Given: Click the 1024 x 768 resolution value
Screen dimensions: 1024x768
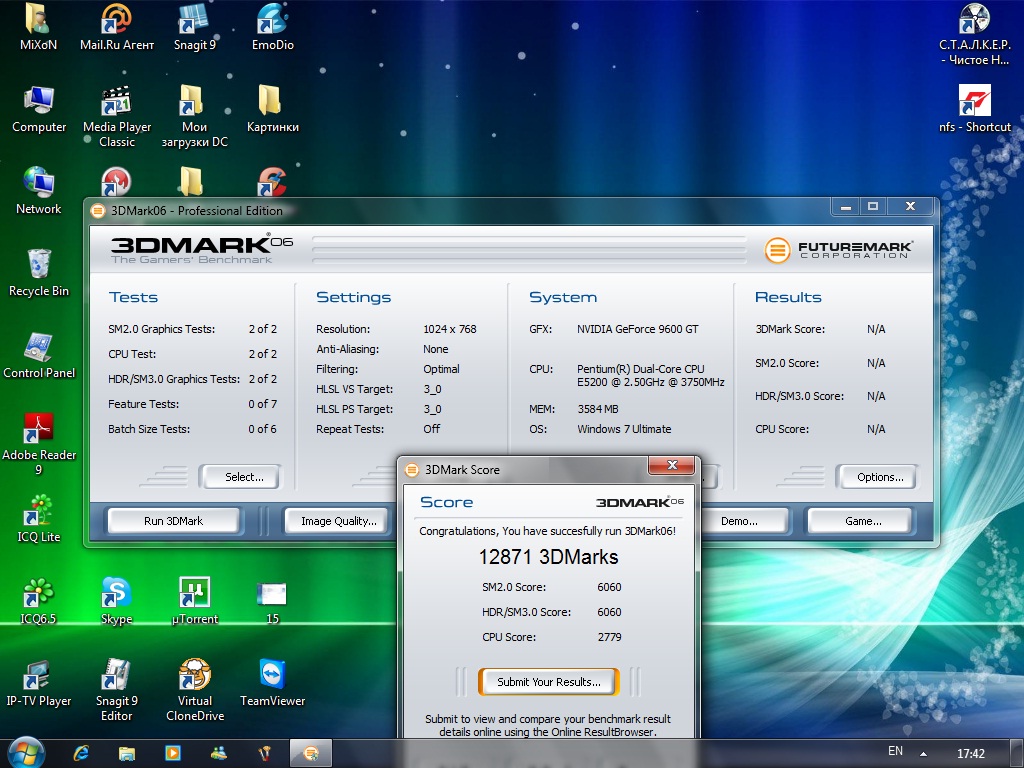Looking at the screenshot, I should tap(449, 329).
